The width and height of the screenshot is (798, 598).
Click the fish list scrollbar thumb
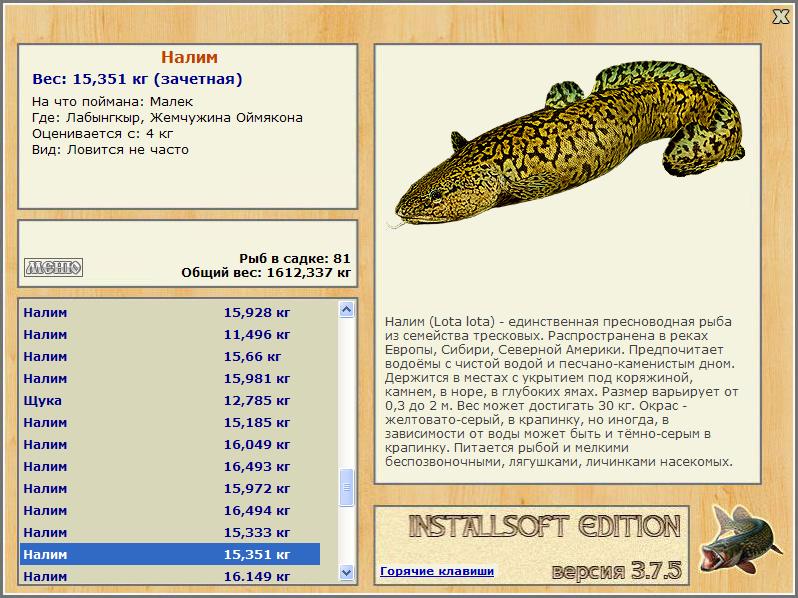[347, 488]
